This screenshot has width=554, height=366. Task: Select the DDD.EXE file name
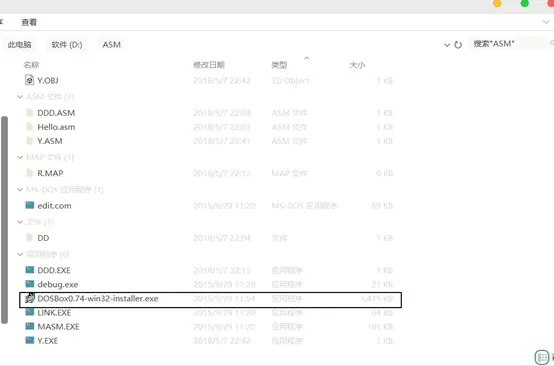coord(54,270)
